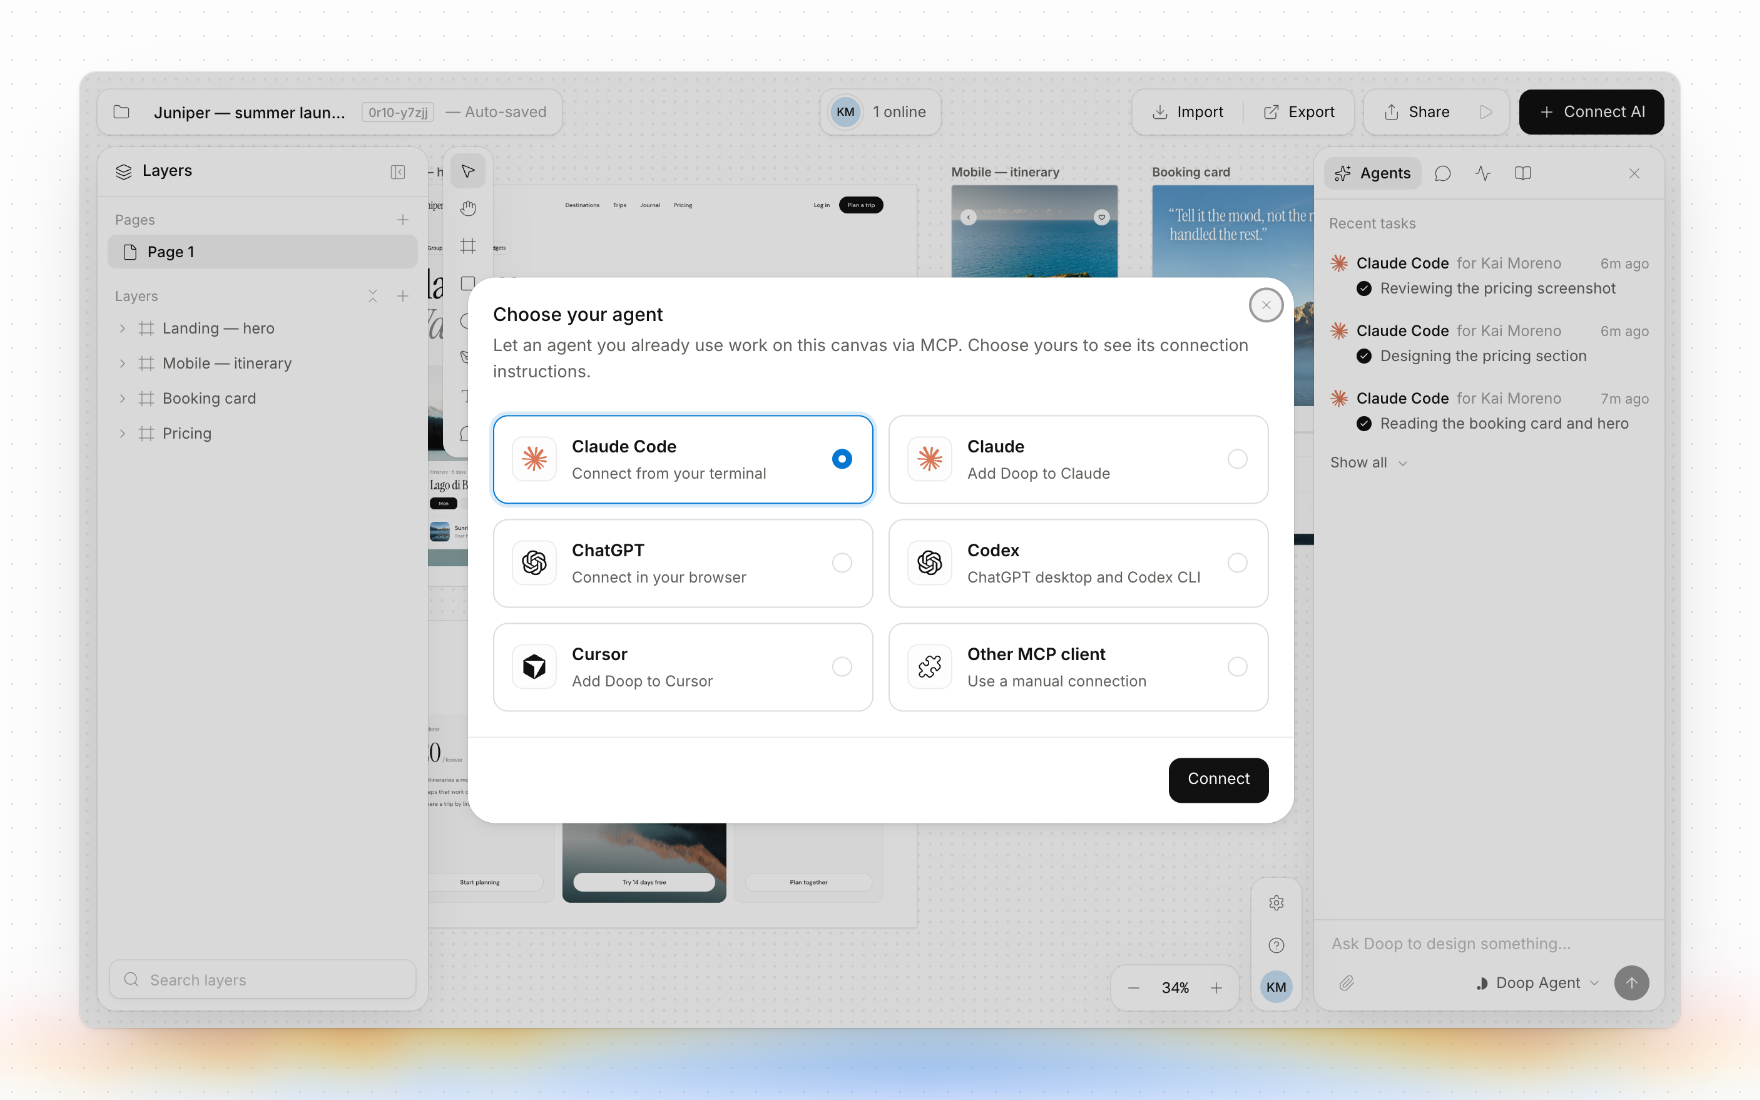Screen dimensions: 1760x1100
Task: Collapse all layers icon
Action: tap(373, 296)
